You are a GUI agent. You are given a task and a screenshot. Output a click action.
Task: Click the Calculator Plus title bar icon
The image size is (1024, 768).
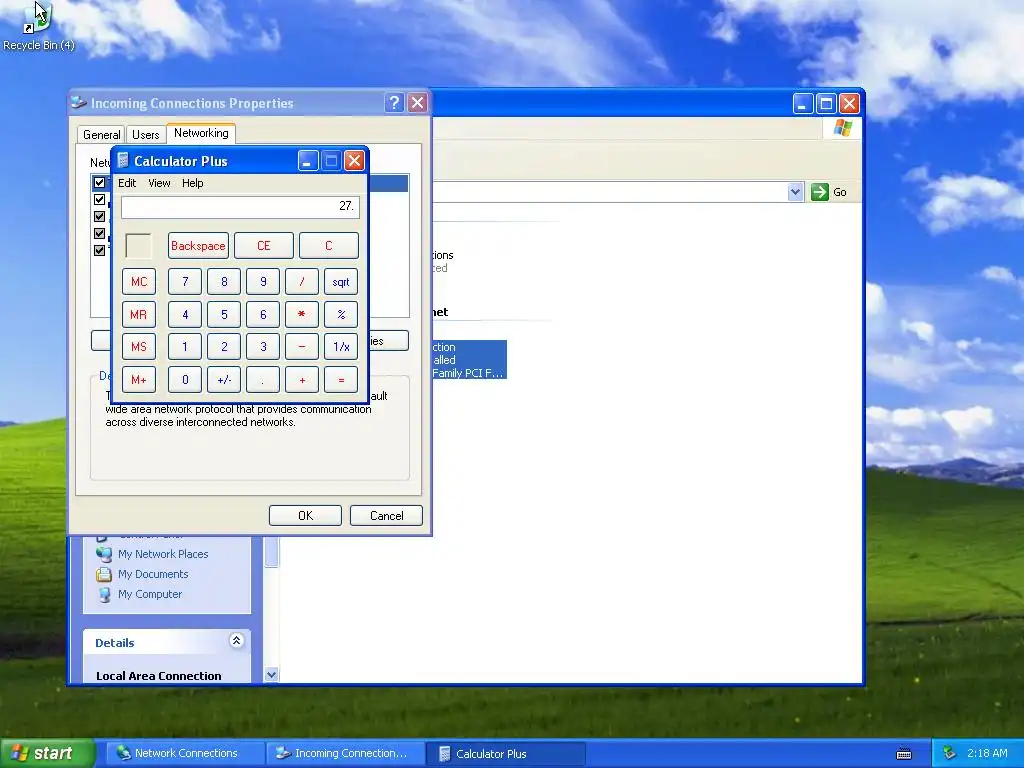point(123,161)
